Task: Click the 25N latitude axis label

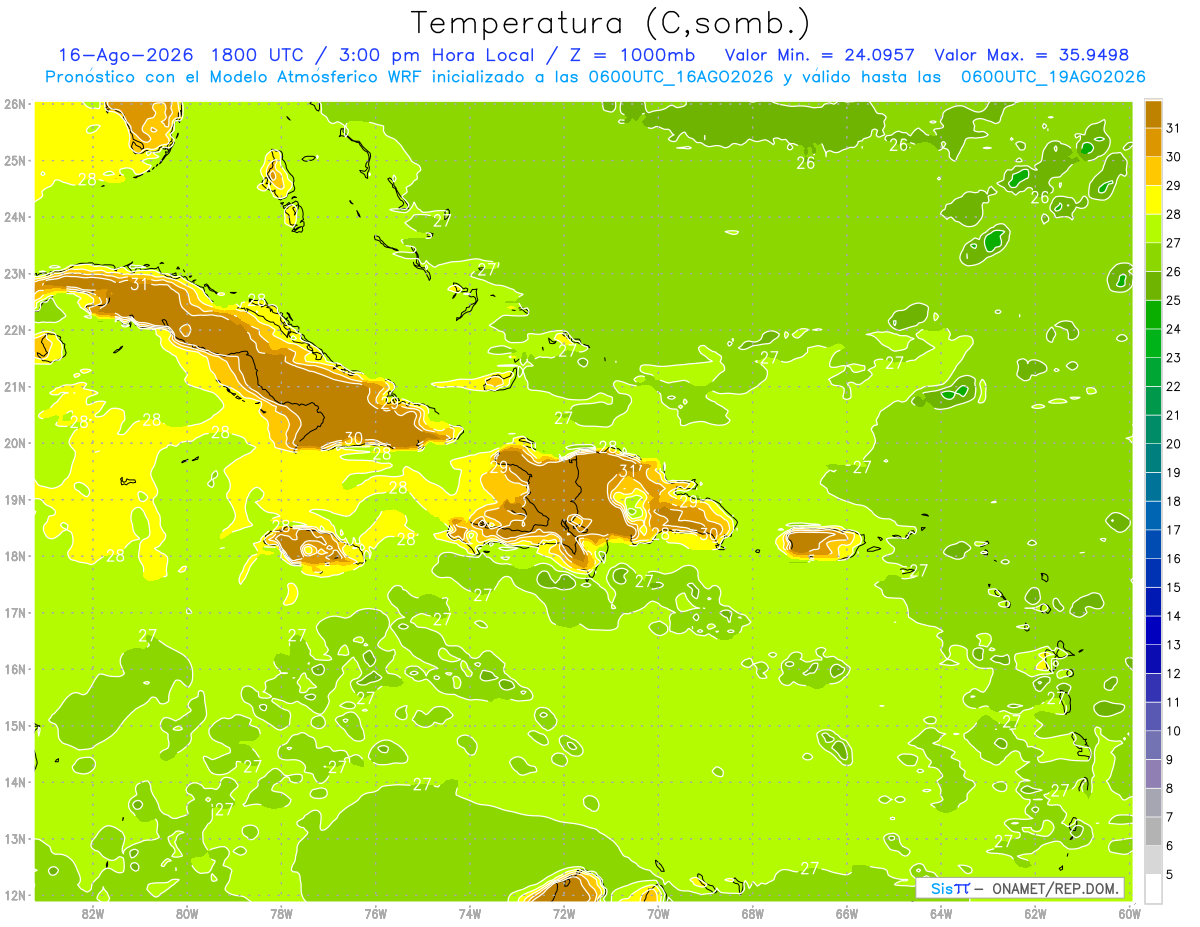Action: pos(14,161)
